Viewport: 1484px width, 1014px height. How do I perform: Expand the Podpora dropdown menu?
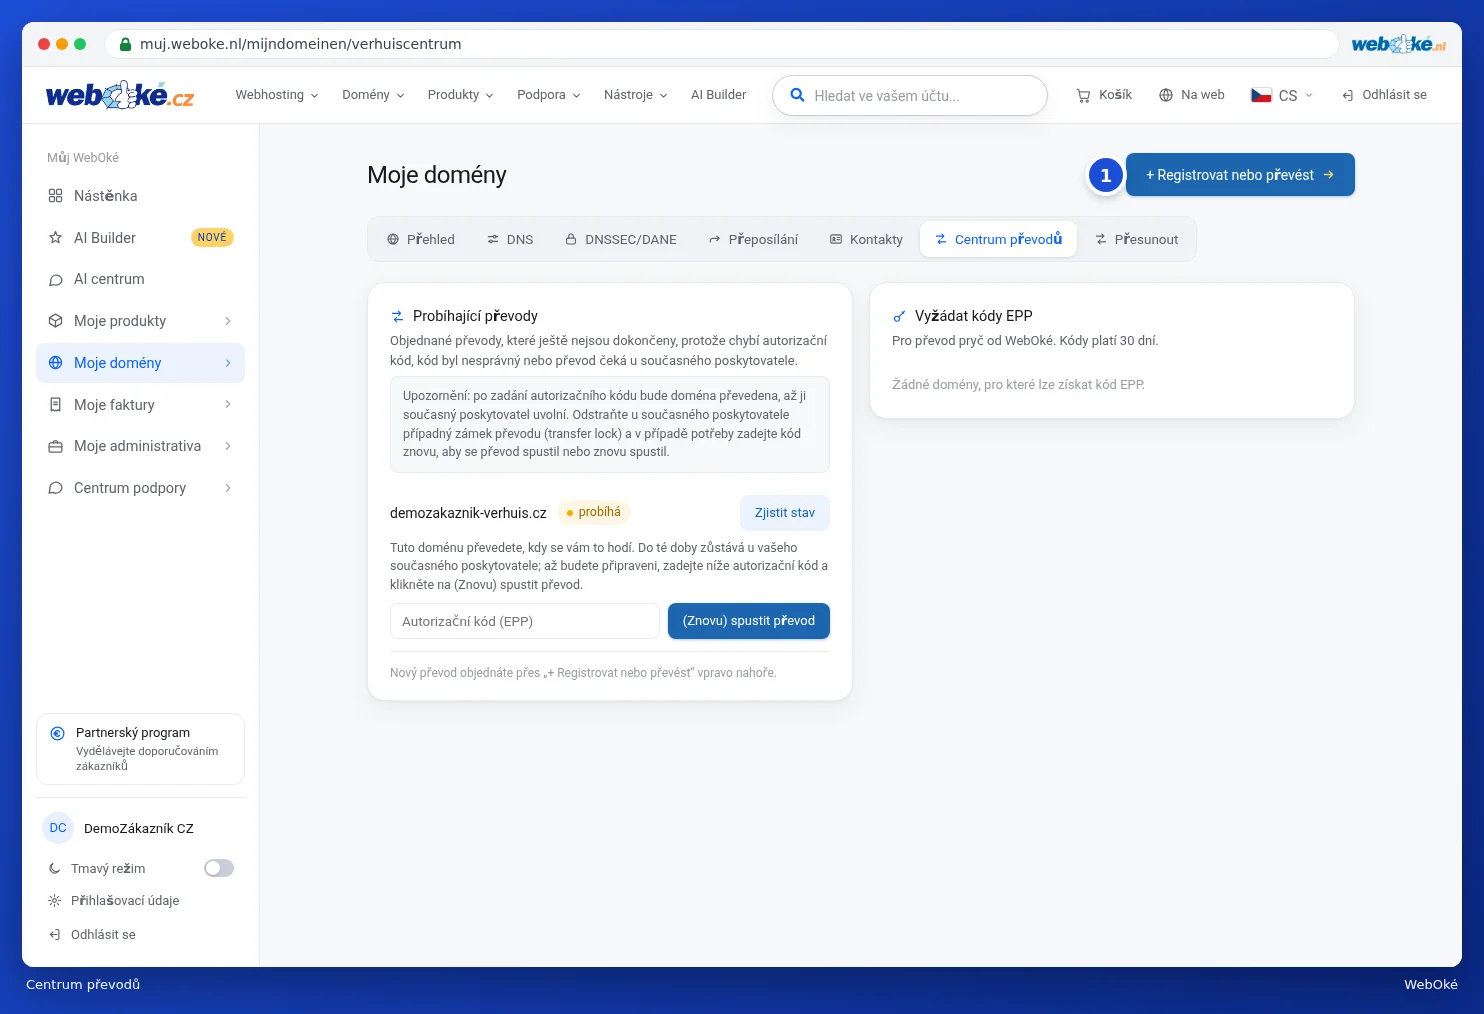tap(548, 95)
